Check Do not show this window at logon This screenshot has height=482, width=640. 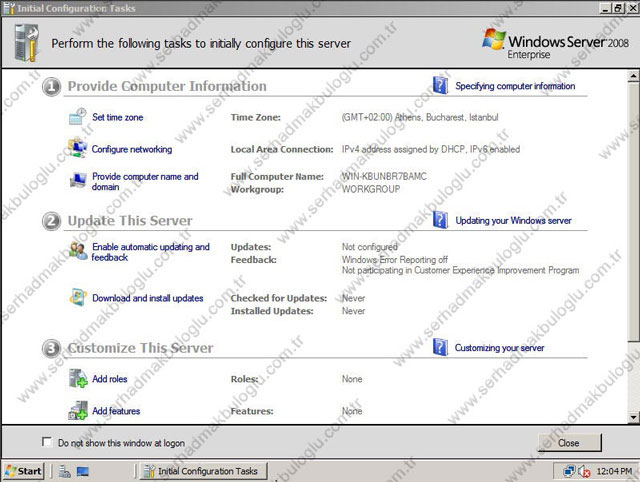[x=47, y=442]
